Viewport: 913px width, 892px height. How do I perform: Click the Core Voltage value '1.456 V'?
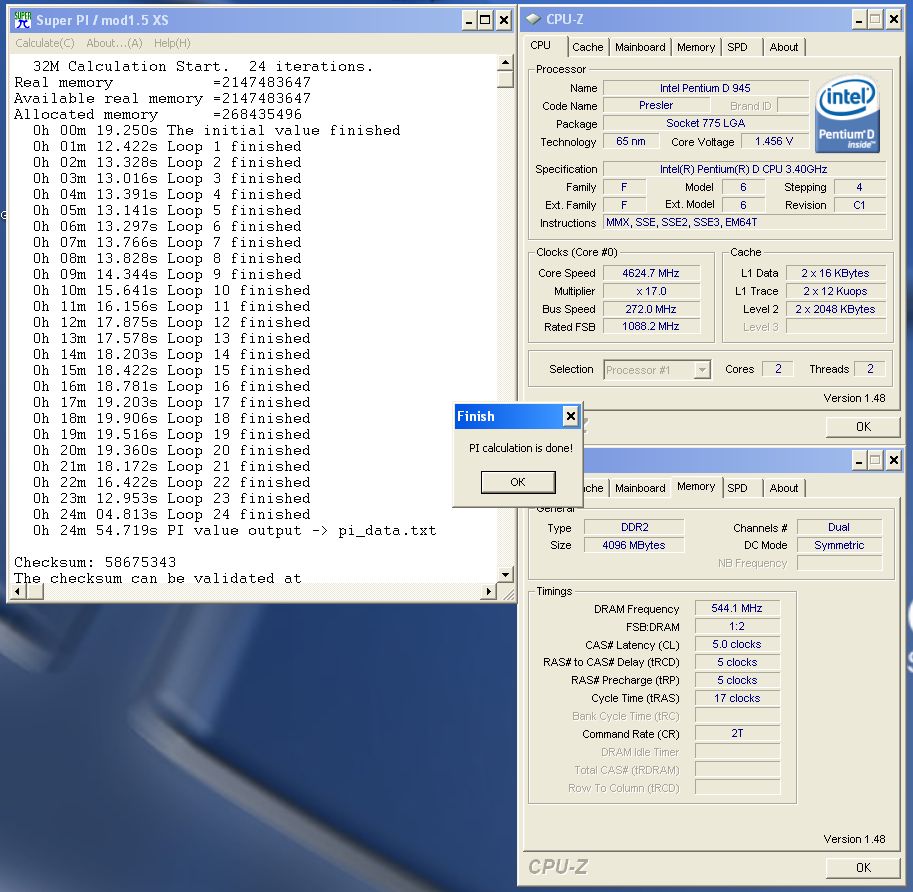[774, 141]
